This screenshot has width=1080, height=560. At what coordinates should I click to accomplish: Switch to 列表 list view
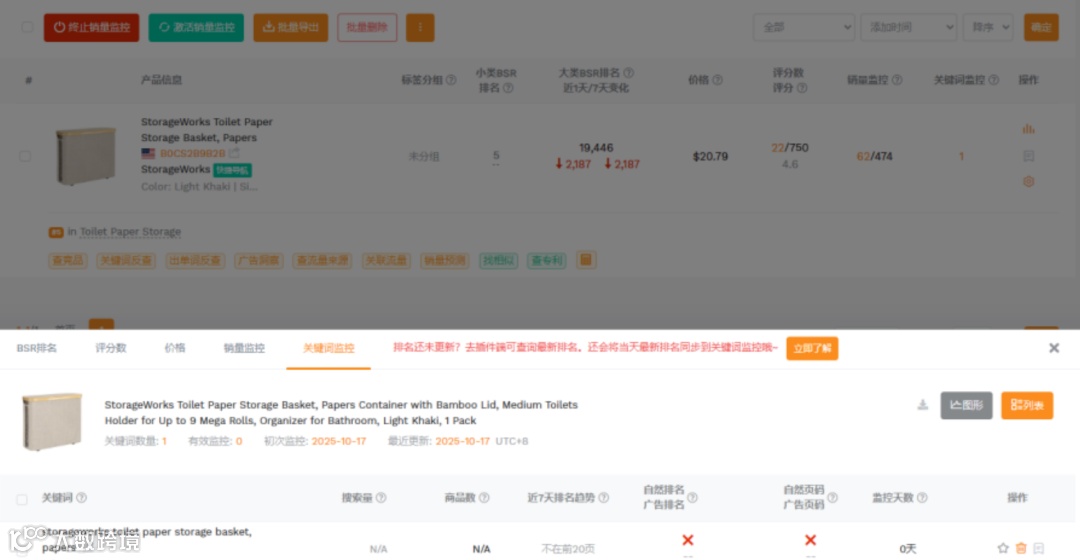click(x=1027, y=405)
